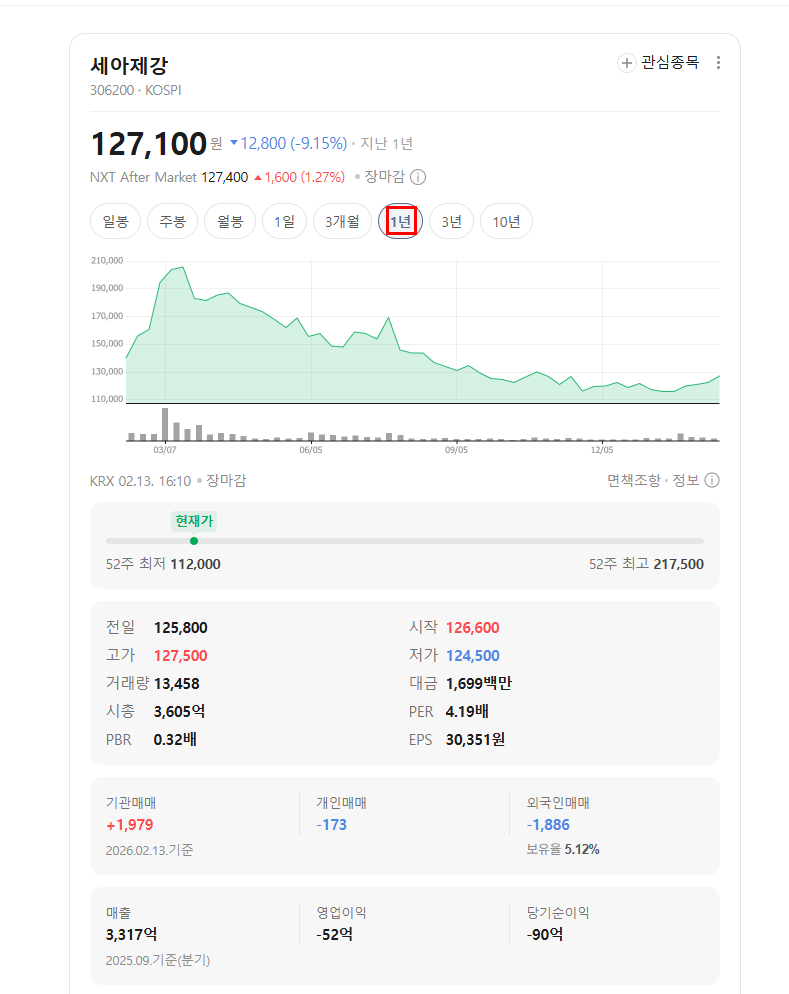
Task: Add stock to watchlist with plus icon
Action: pos(626,63)
